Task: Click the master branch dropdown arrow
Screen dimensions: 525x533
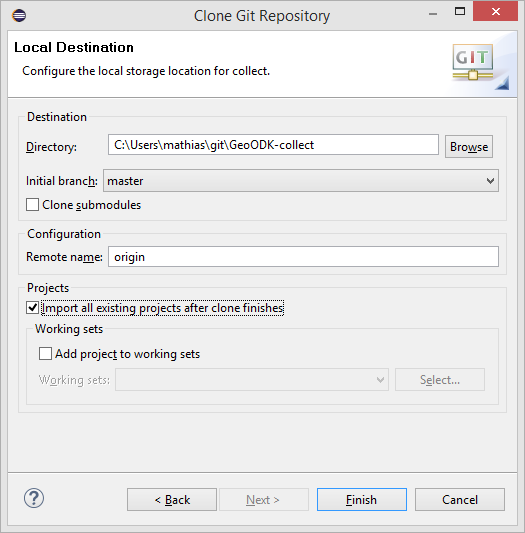Action: pos(490,180)
